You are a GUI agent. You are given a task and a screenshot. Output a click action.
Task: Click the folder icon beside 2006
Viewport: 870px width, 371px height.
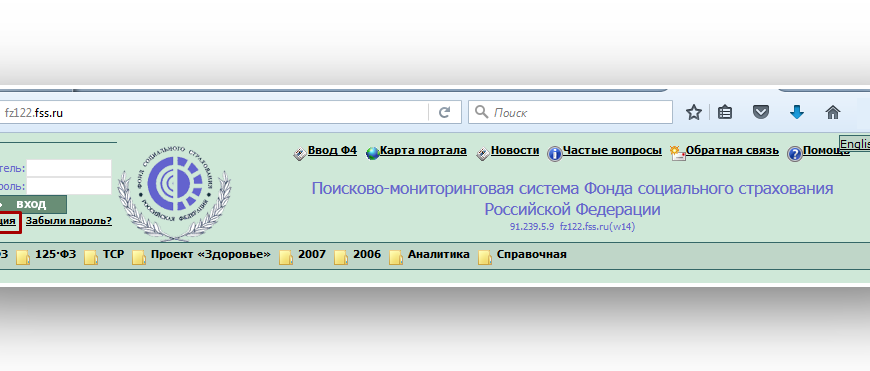coord(341,258)
